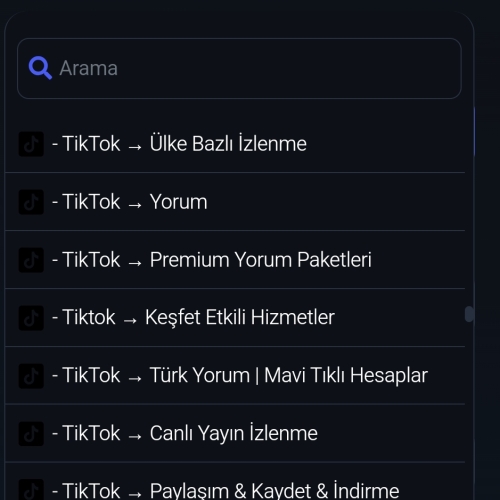
Task: Click TikTok icon beside Premium Yorum Paketleri
Action: tap(31, 260)
